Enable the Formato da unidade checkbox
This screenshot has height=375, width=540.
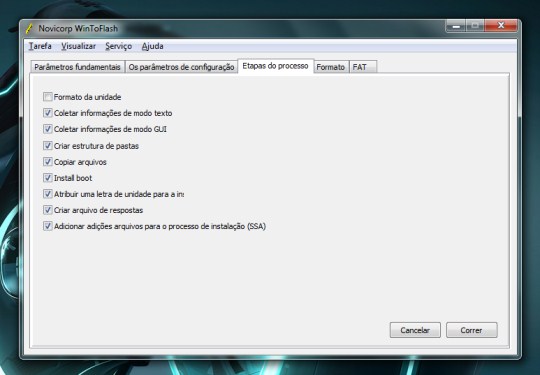tap(48, 97)
